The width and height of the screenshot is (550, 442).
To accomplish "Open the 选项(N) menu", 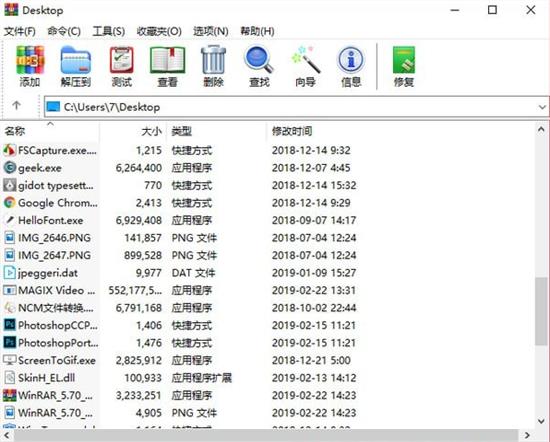I will [x=211, y=31].
